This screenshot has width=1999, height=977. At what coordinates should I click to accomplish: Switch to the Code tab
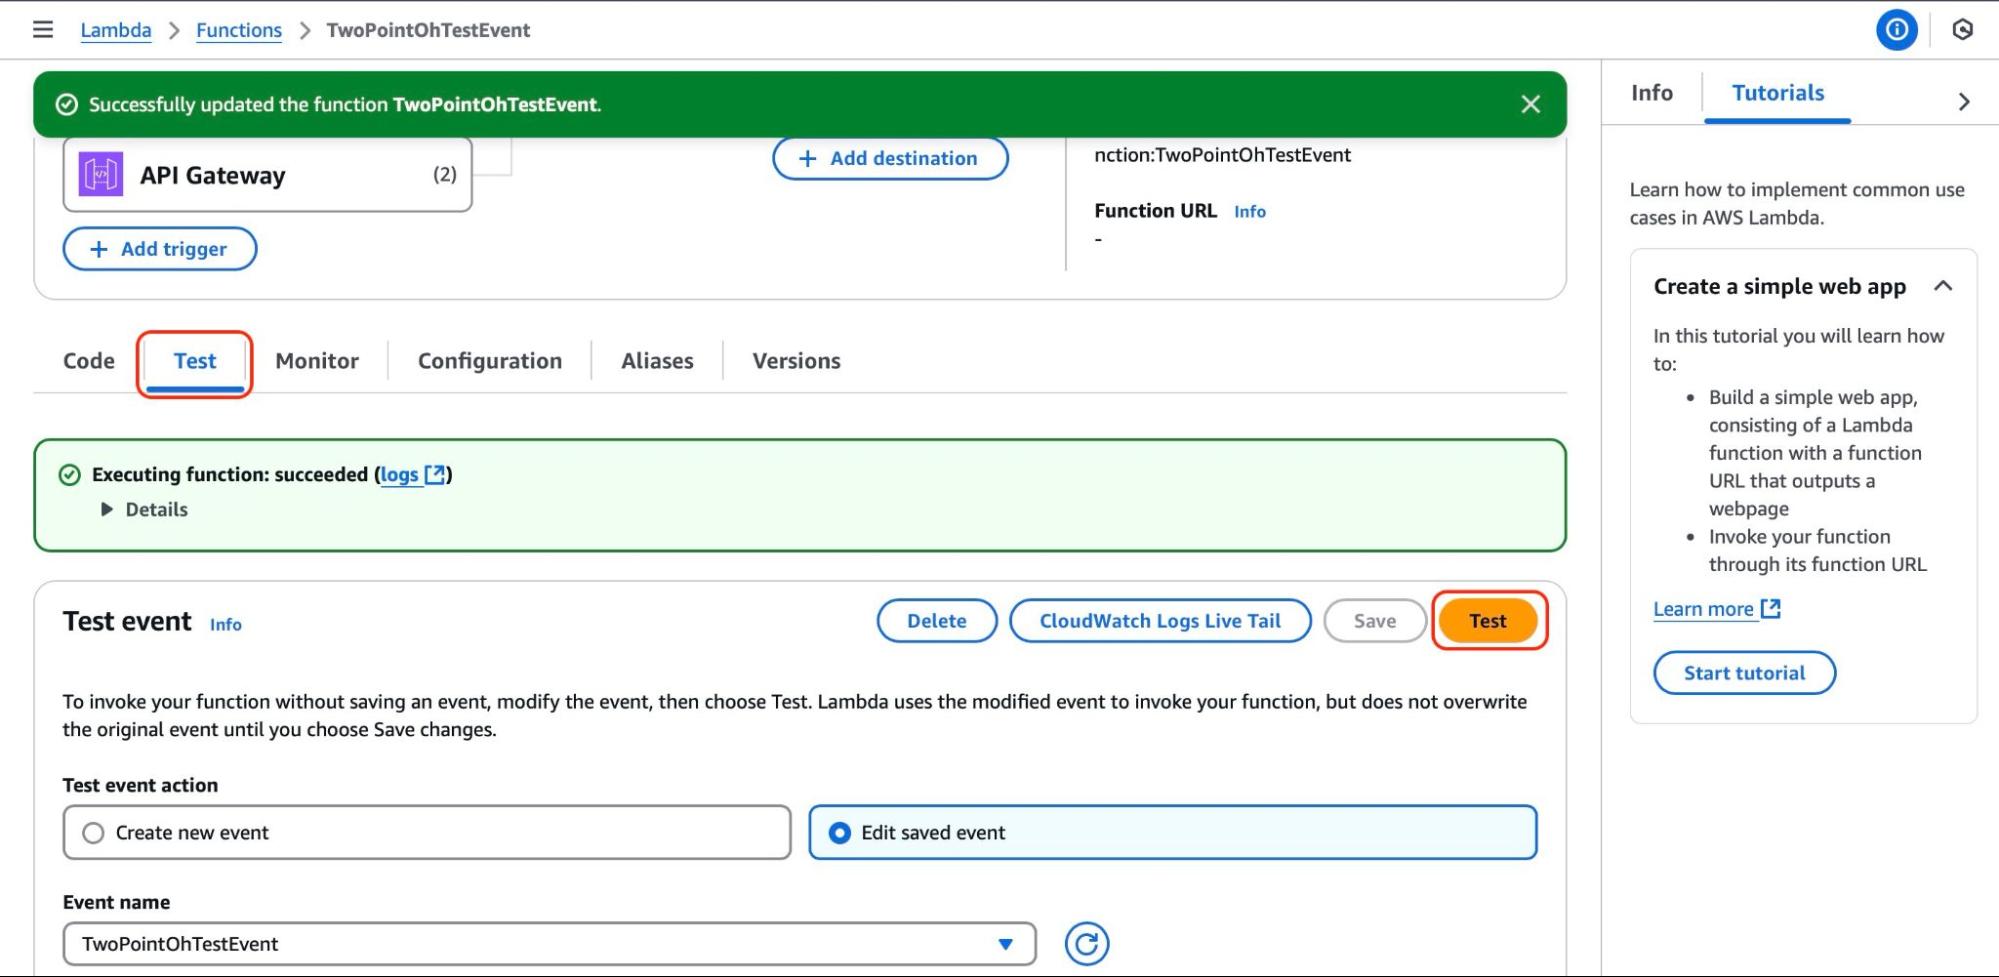pyautogui.click(x=89, y=361)
